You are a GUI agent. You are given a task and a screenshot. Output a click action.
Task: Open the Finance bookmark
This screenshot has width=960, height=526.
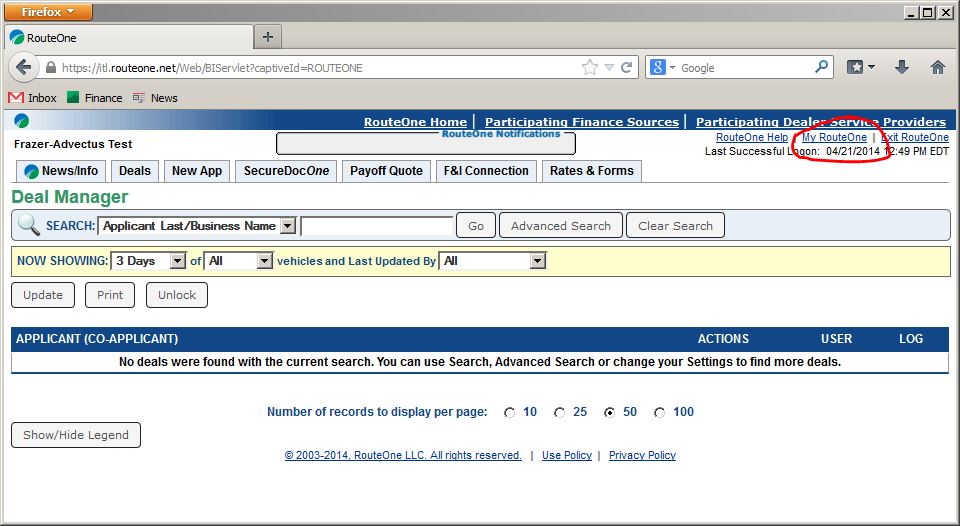(x=94, y=98)
